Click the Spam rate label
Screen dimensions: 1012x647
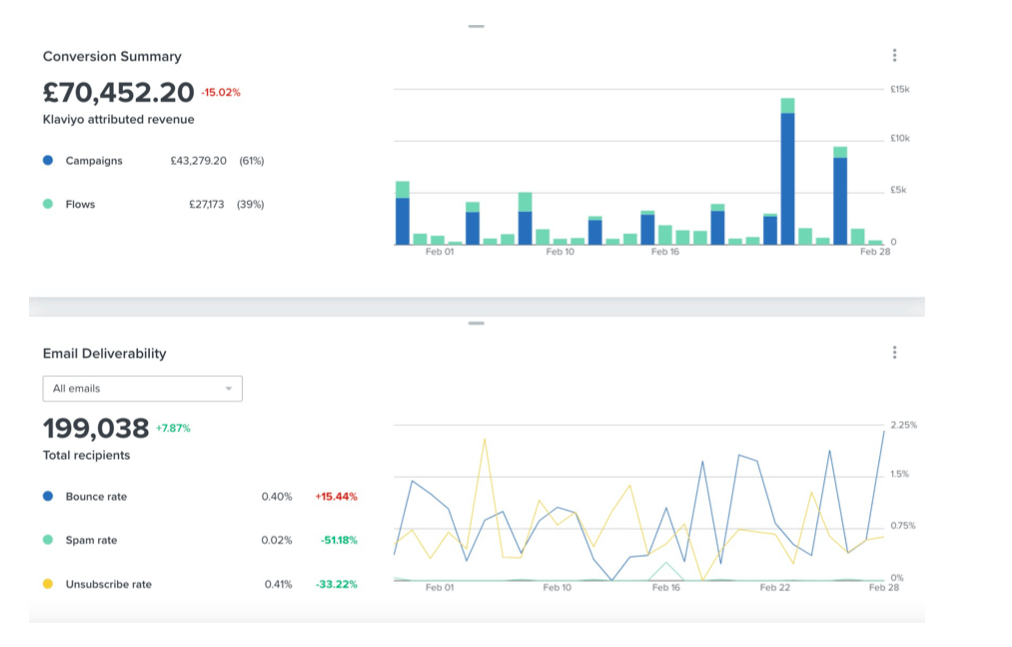[x=91, y=540]
